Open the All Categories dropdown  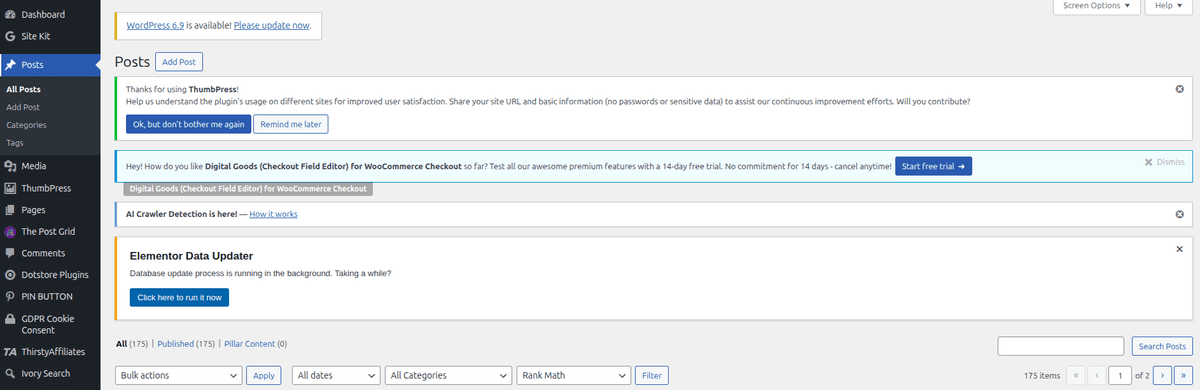pyautogui.click(x=448, y=376)
